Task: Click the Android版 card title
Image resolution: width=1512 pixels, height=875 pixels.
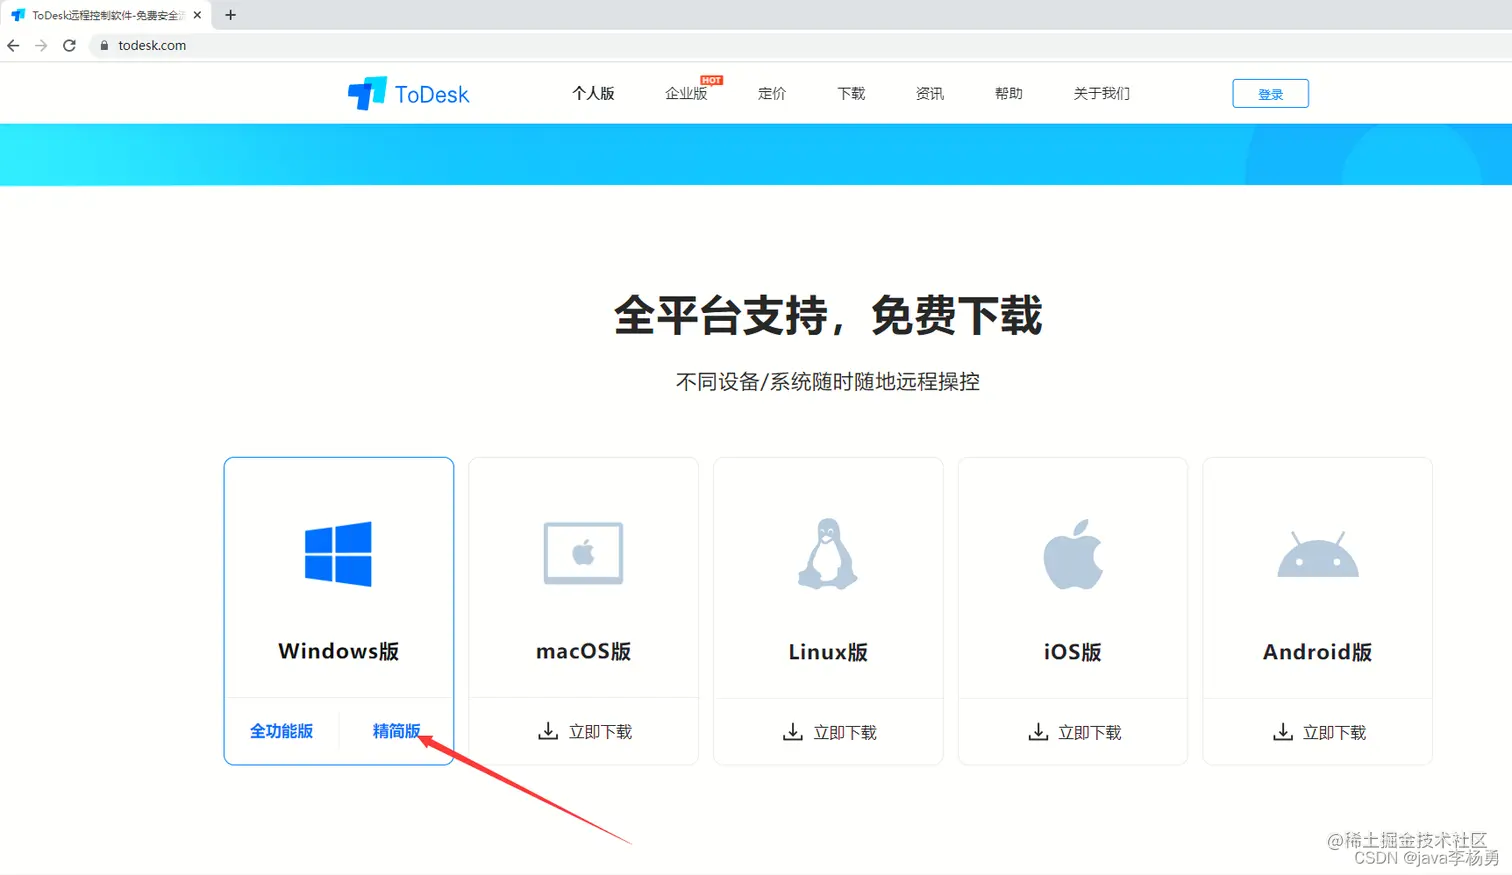Action: (x=1318, y=652)
